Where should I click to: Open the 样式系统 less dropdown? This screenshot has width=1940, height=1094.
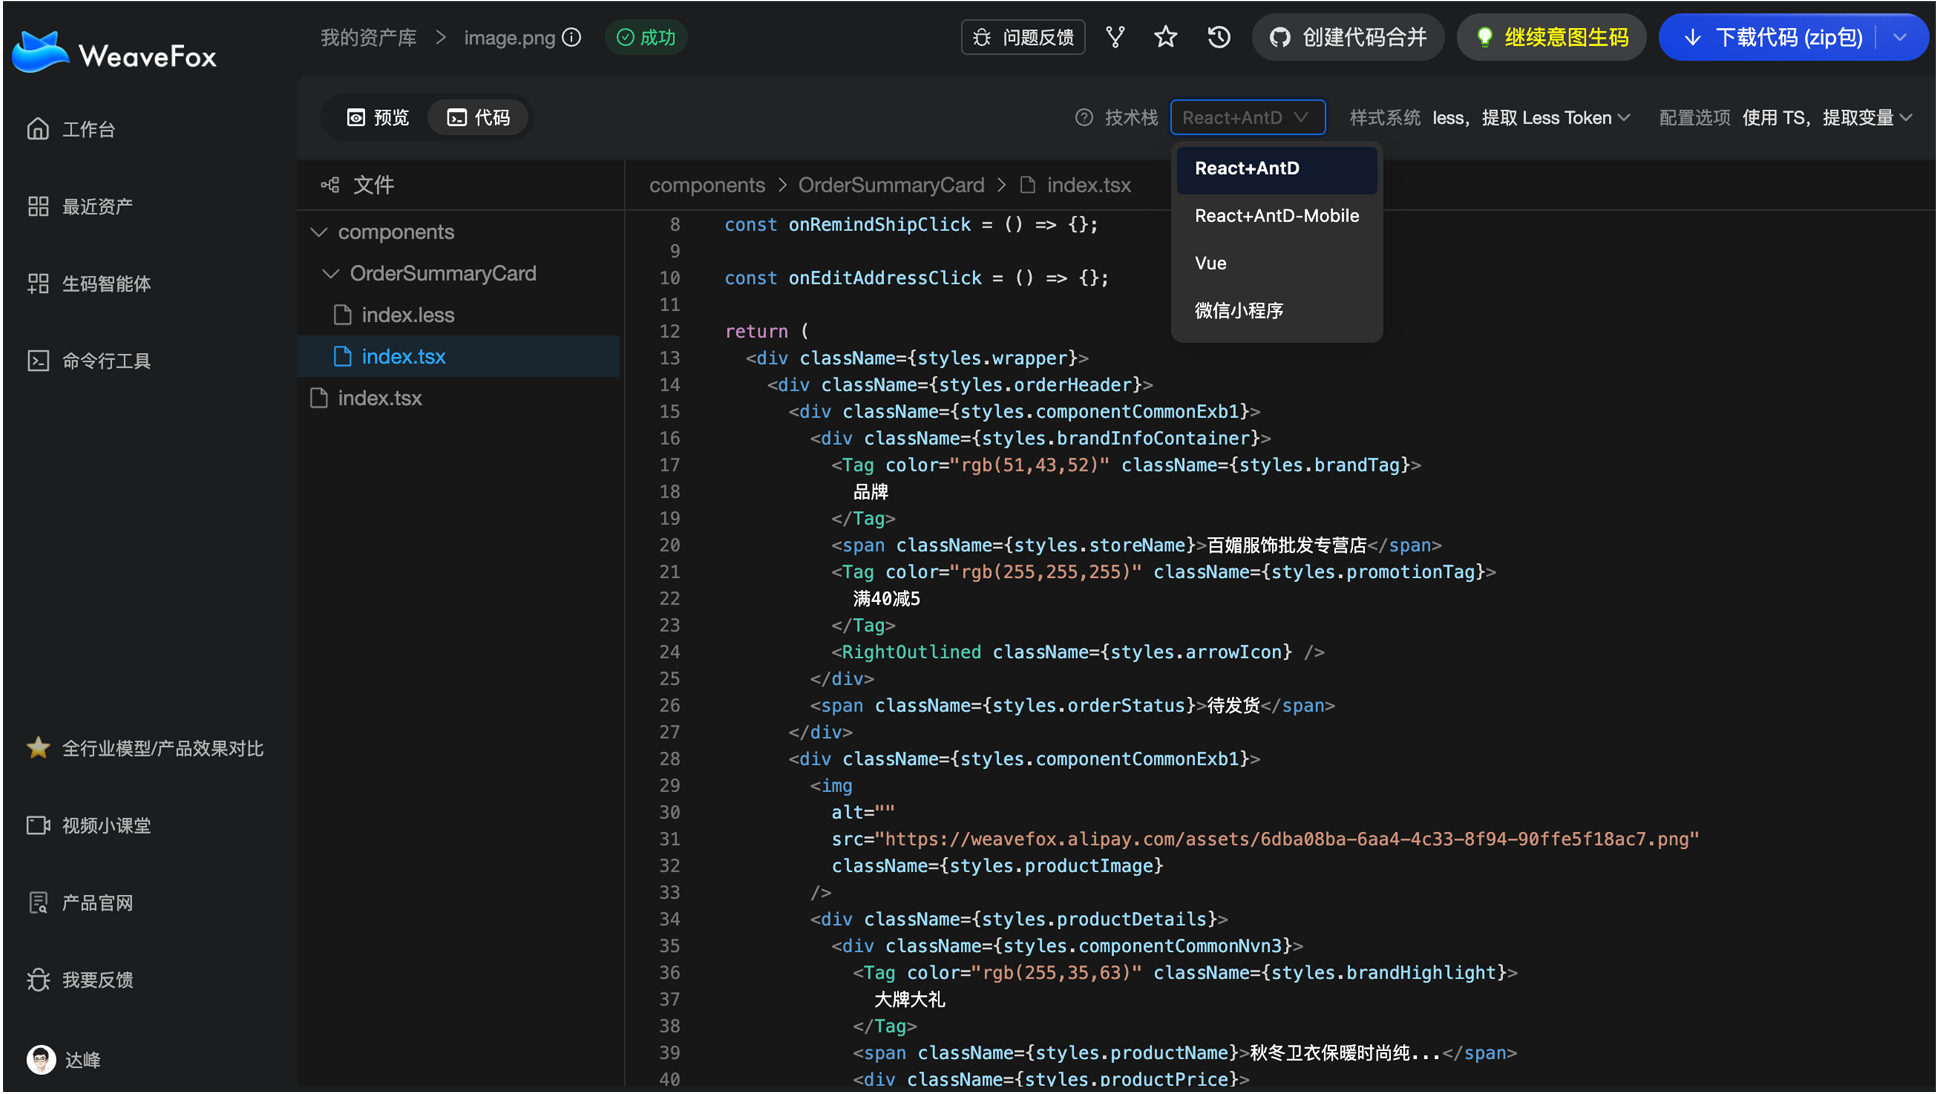tap(1531, 117)
